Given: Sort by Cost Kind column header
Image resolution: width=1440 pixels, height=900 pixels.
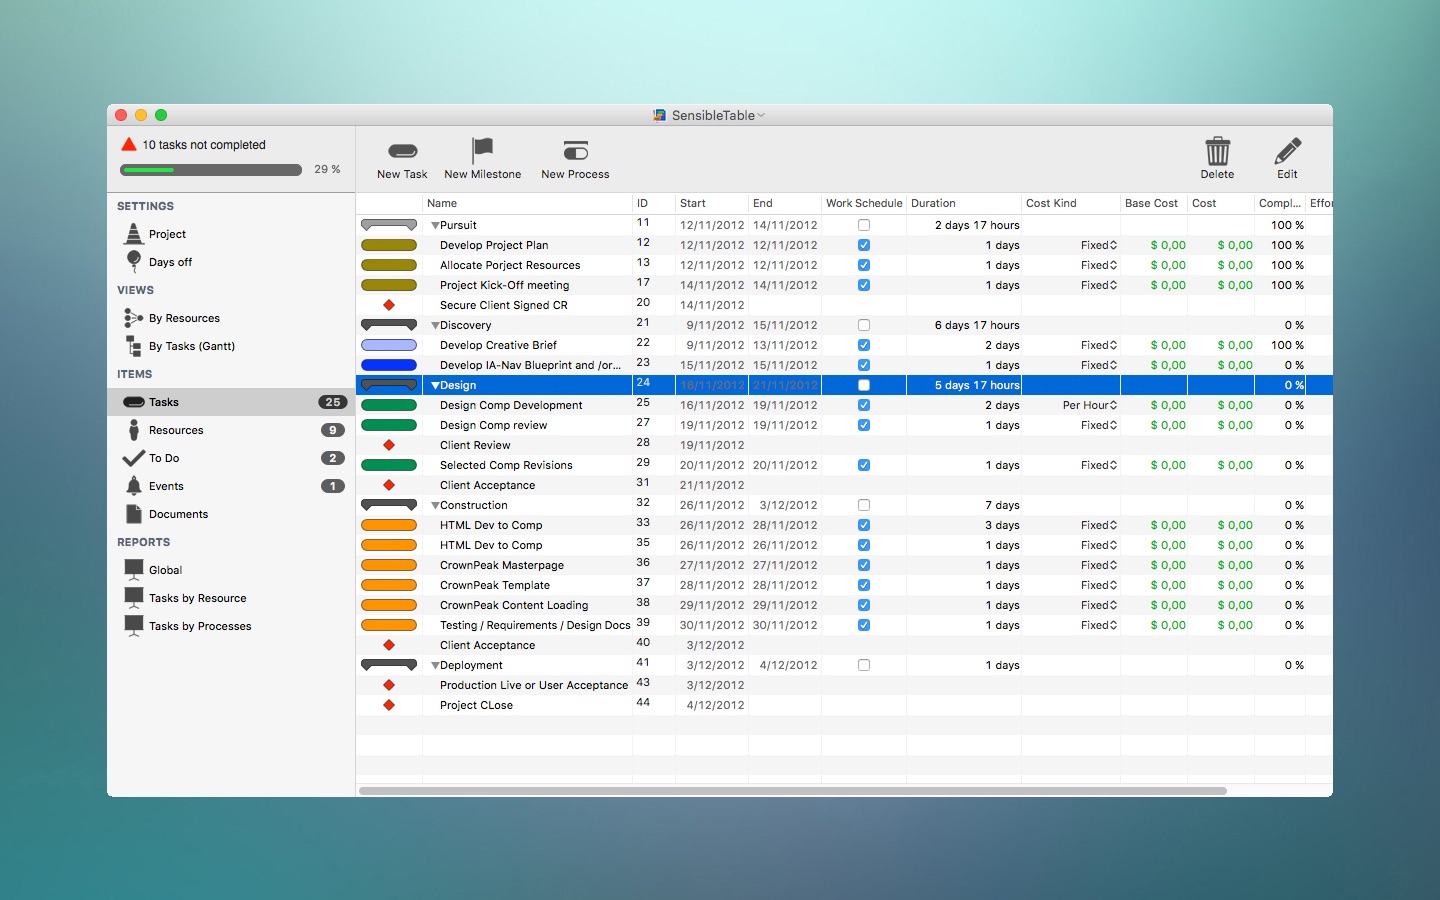Looking at the screenshot, I should pyautogui.click(x=1071, y=203).
